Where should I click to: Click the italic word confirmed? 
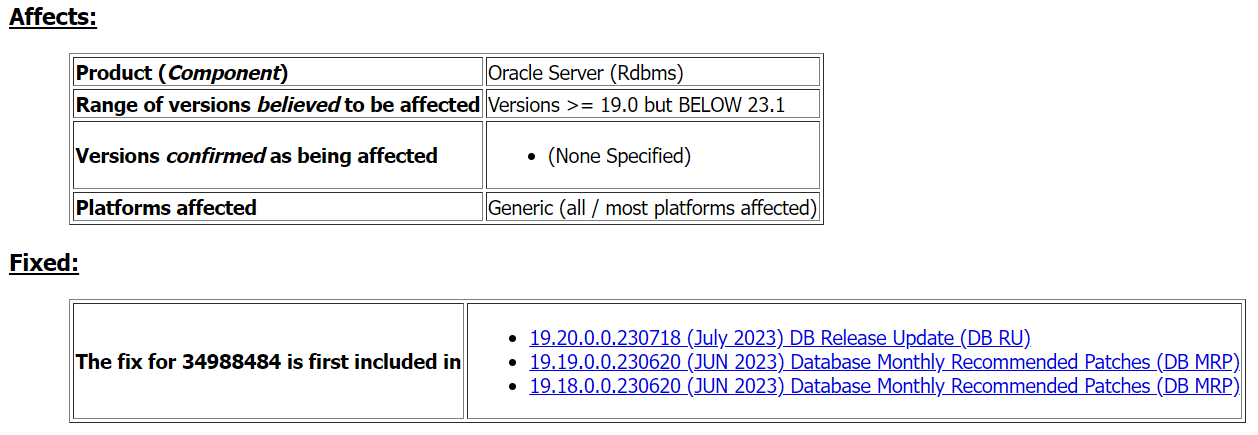coord(215,156)
